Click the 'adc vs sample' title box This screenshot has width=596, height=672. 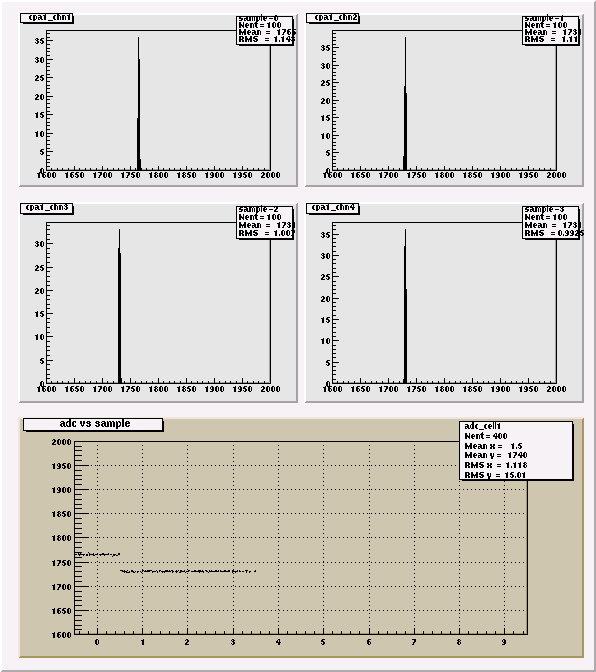click(x=93, y=424)
